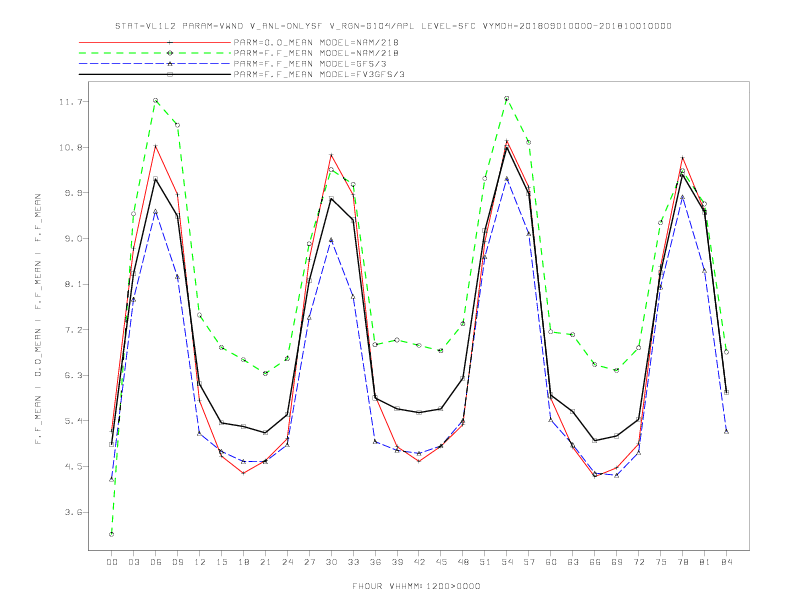
Task: Click x-axis forecast hour label 12
Action: pos(200,562)
